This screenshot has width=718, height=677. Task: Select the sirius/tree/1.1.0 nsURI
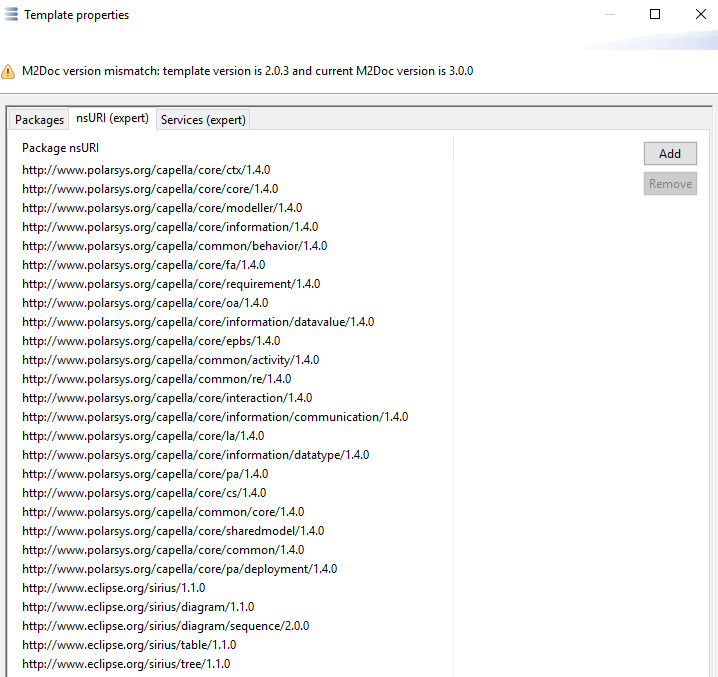click(126, 664)
